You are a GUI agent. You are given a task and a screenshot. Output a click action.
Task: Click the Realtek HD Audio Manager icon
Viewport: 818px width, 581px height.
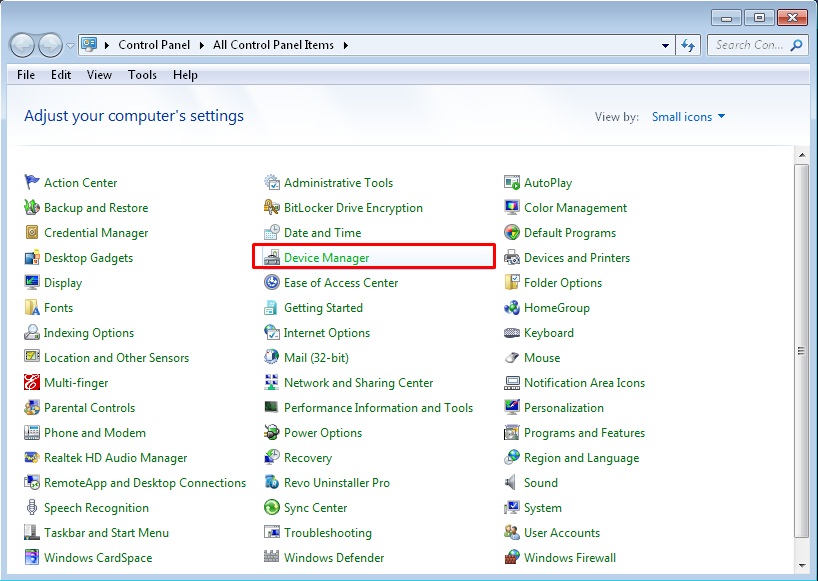click(x=32, y=457)
